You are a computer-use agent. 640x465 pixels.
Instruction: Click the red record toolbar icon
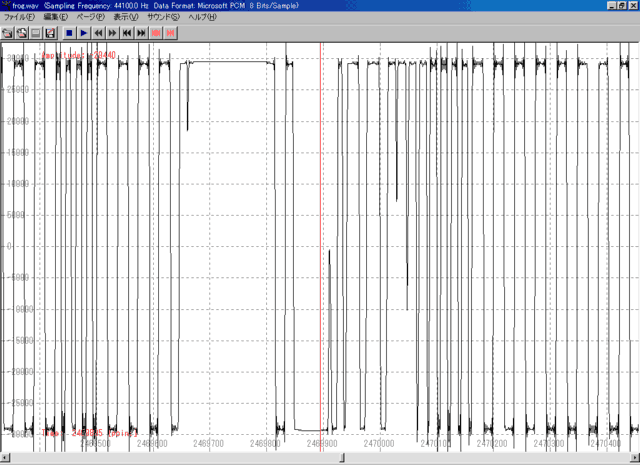pos(157,33)
